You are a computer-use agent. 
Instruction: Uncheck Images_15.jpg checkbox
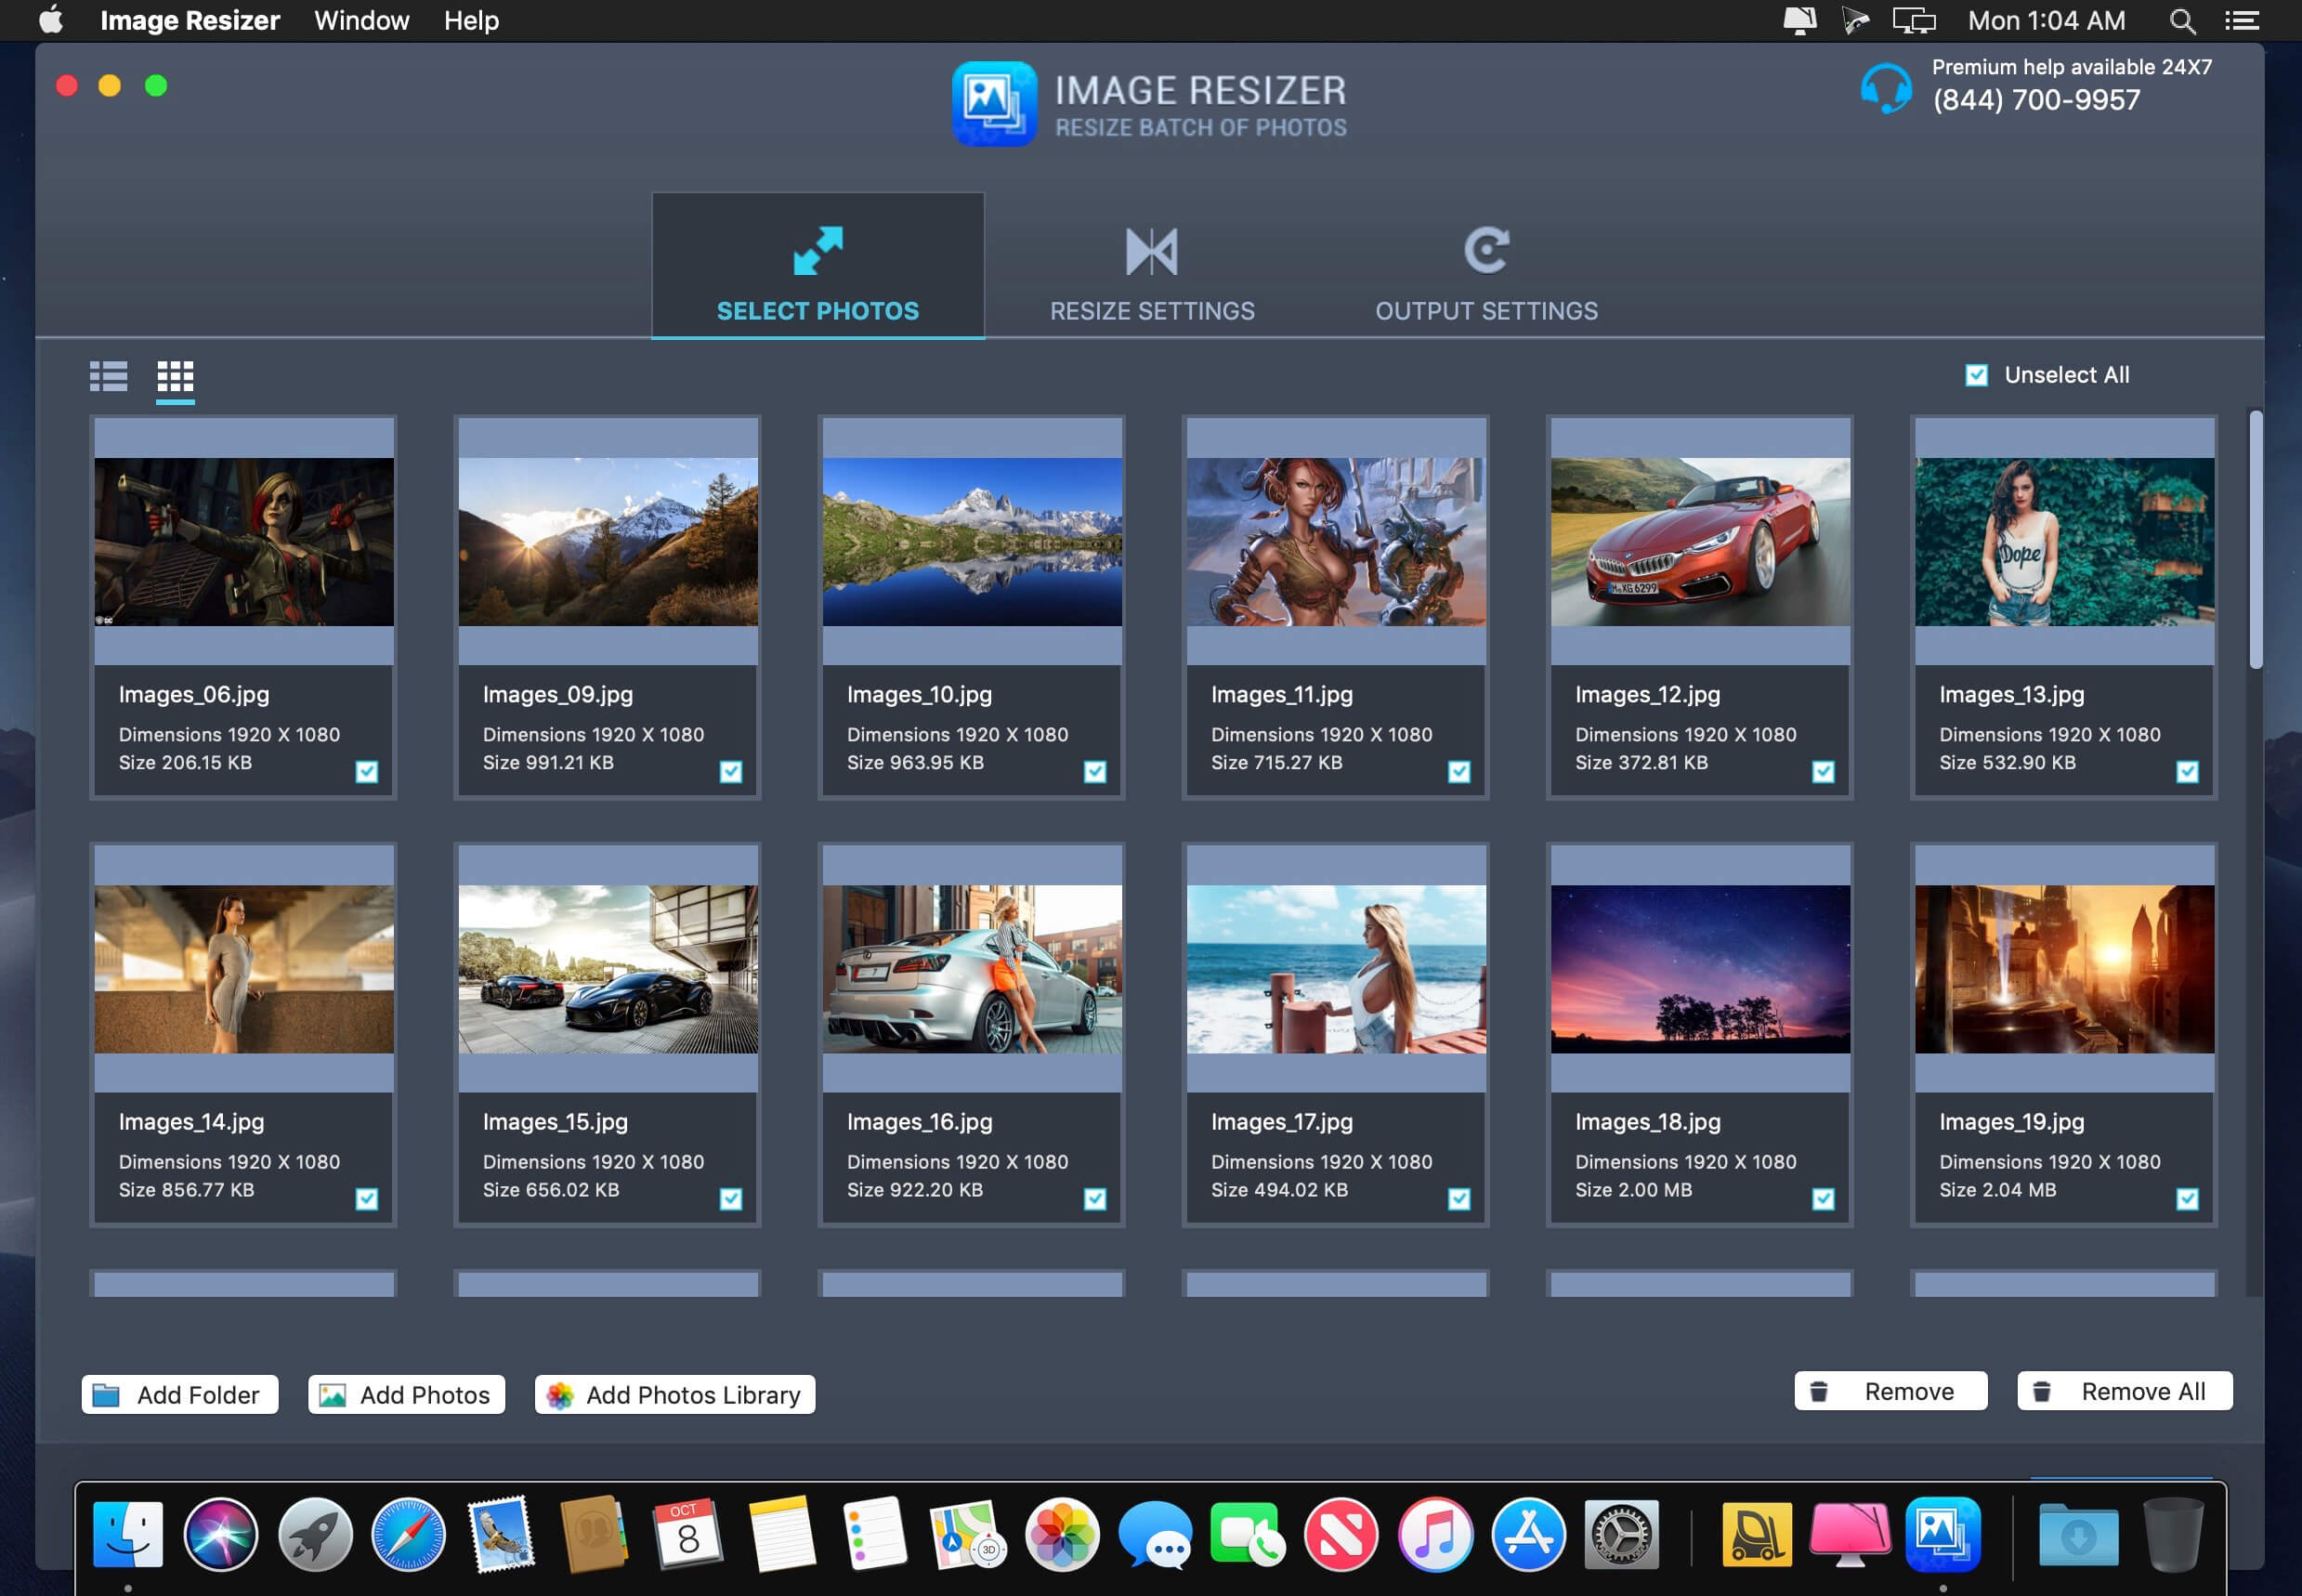click(x=731, y=1198)
